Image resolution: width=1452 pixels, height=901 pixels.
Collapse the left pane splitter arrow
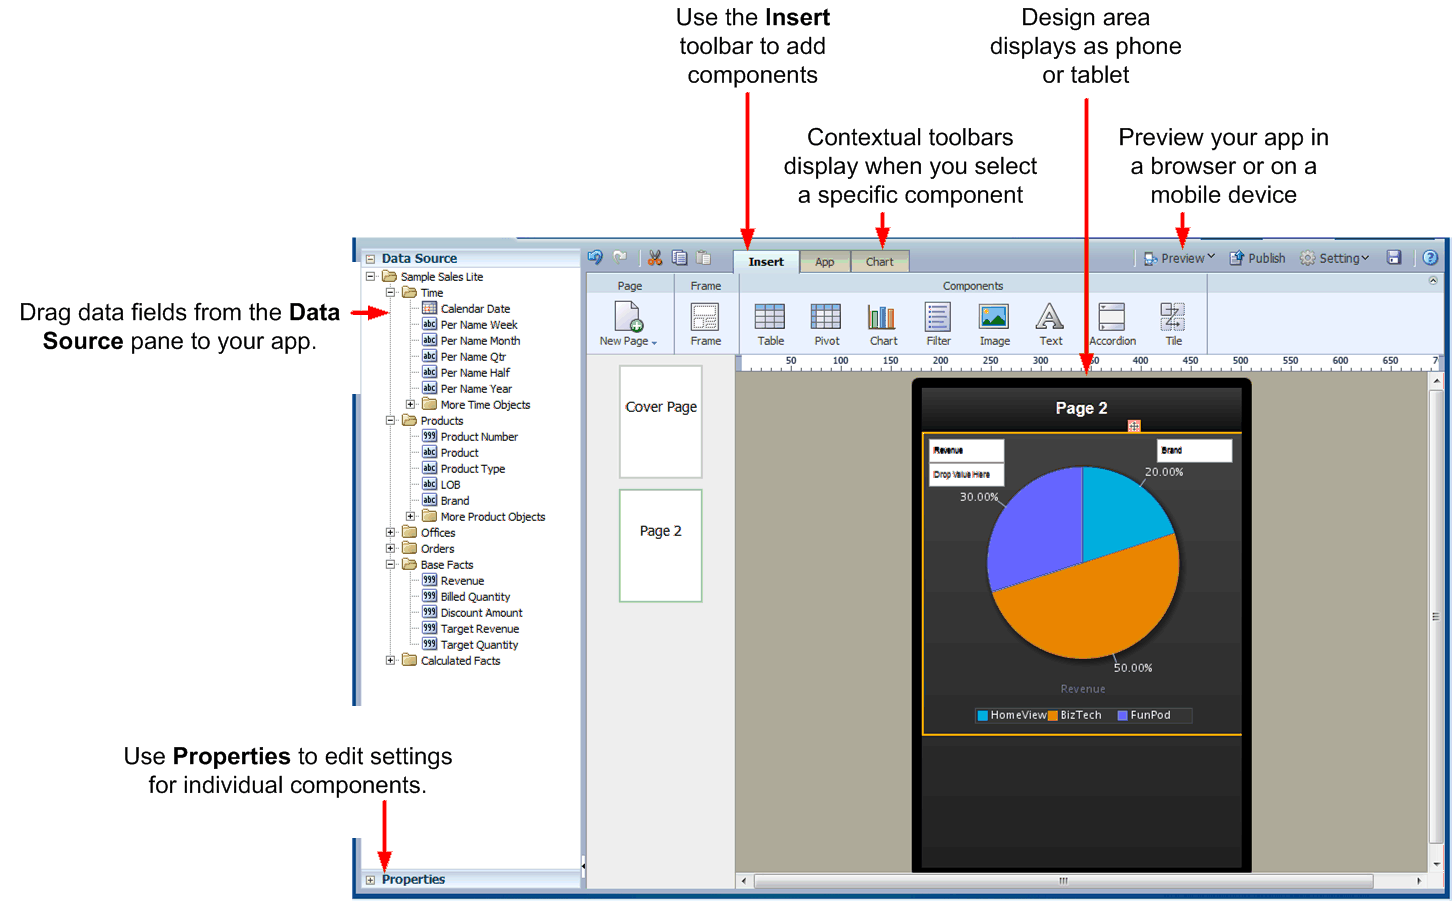[x=583, y=866]
